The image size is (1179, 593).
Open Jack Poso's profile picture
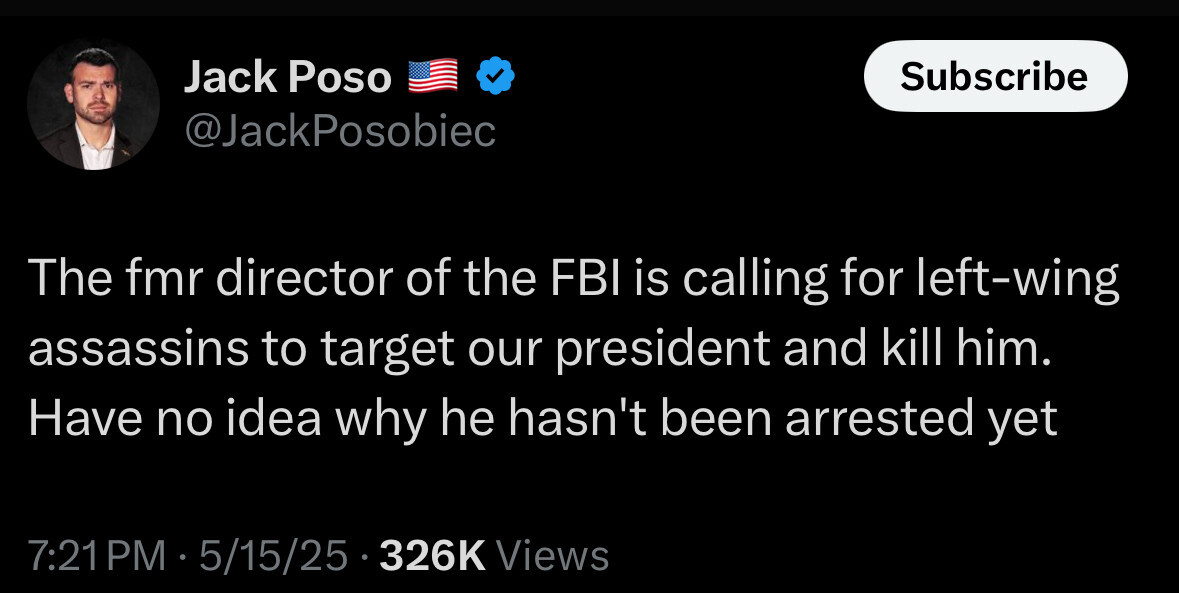tap(93, 105)
